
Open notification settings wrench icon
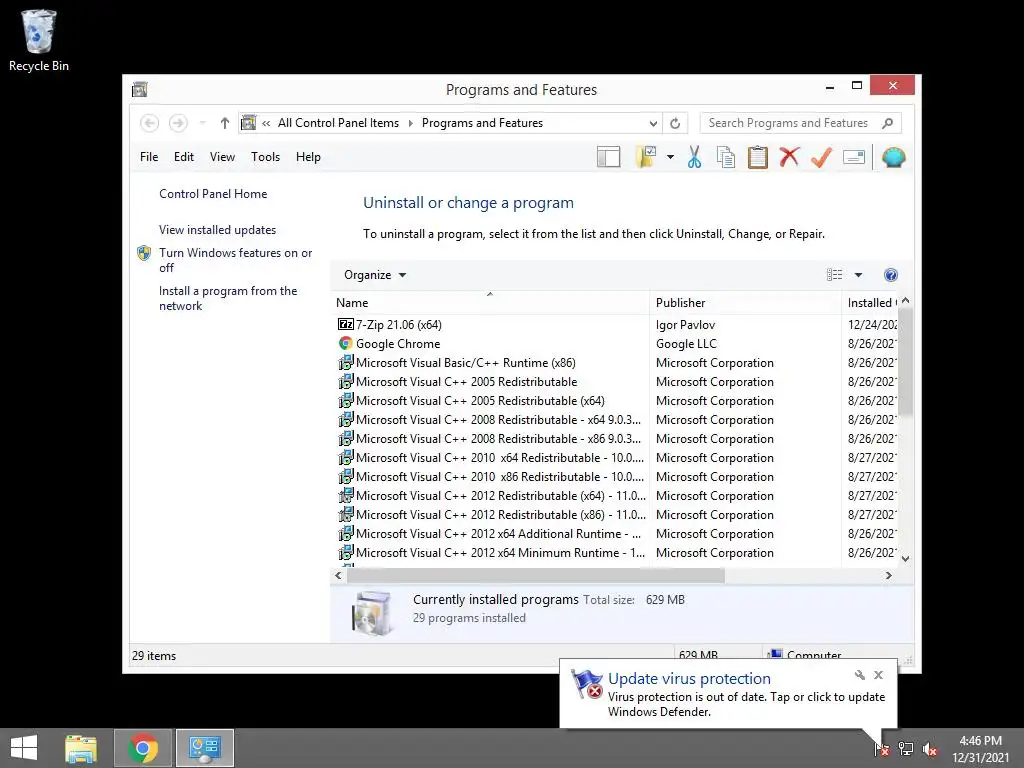tap(859, 675)
